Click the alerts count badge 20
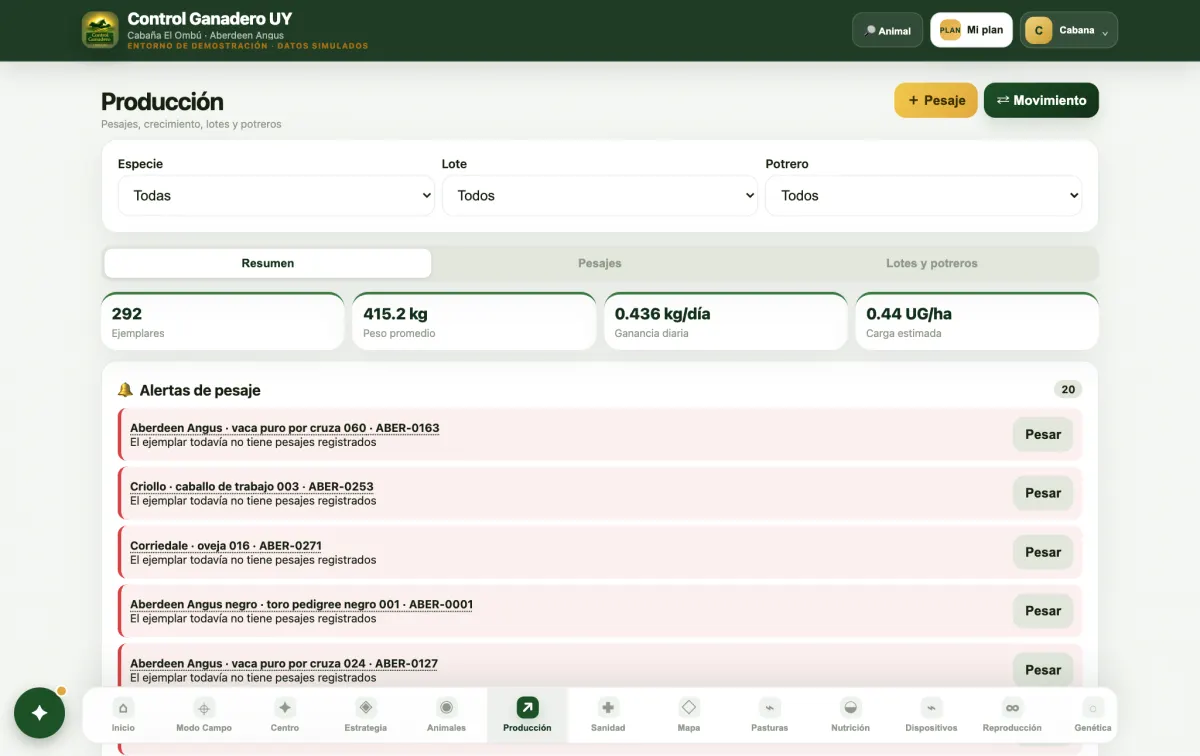Image resolution: width=1200 pixels, height=756 pixels. (1068, 390)
